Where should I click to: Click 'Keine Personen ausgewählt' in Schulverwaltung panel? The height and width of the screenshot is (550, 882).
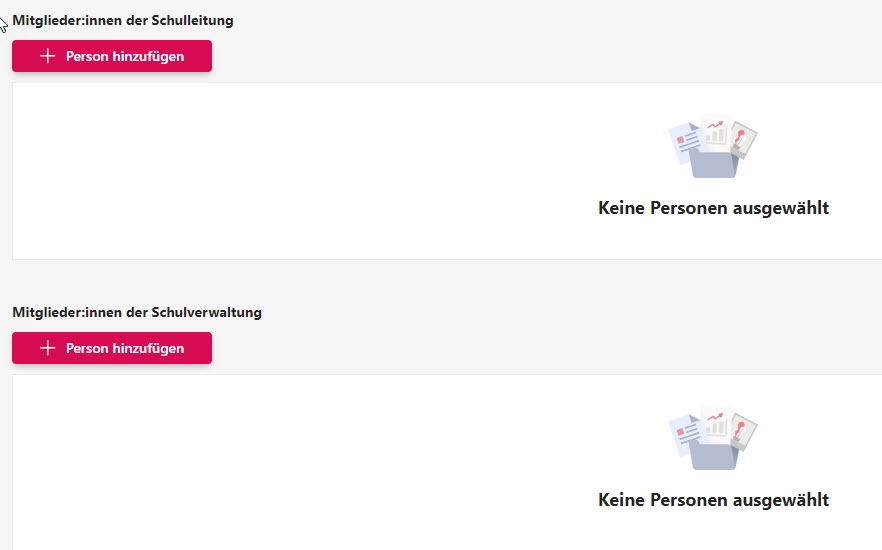tap(713, 500)
